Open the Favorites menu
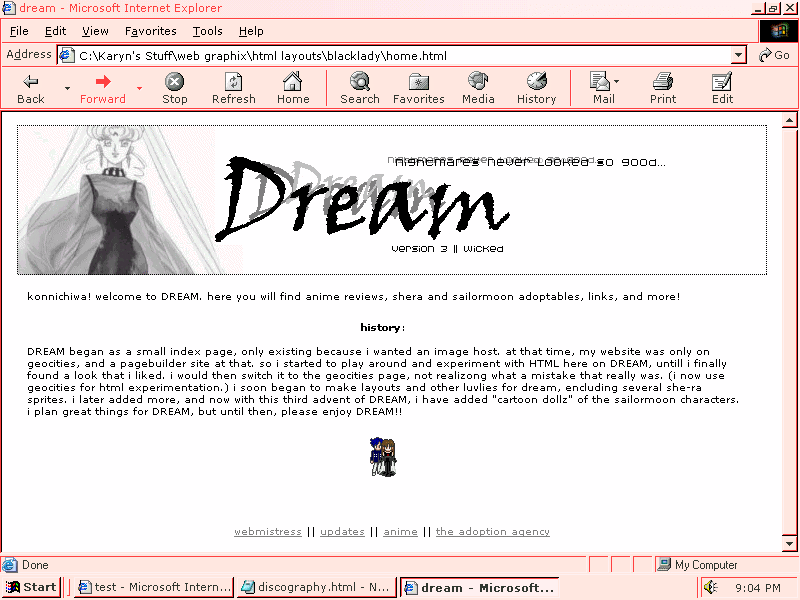 150,31
